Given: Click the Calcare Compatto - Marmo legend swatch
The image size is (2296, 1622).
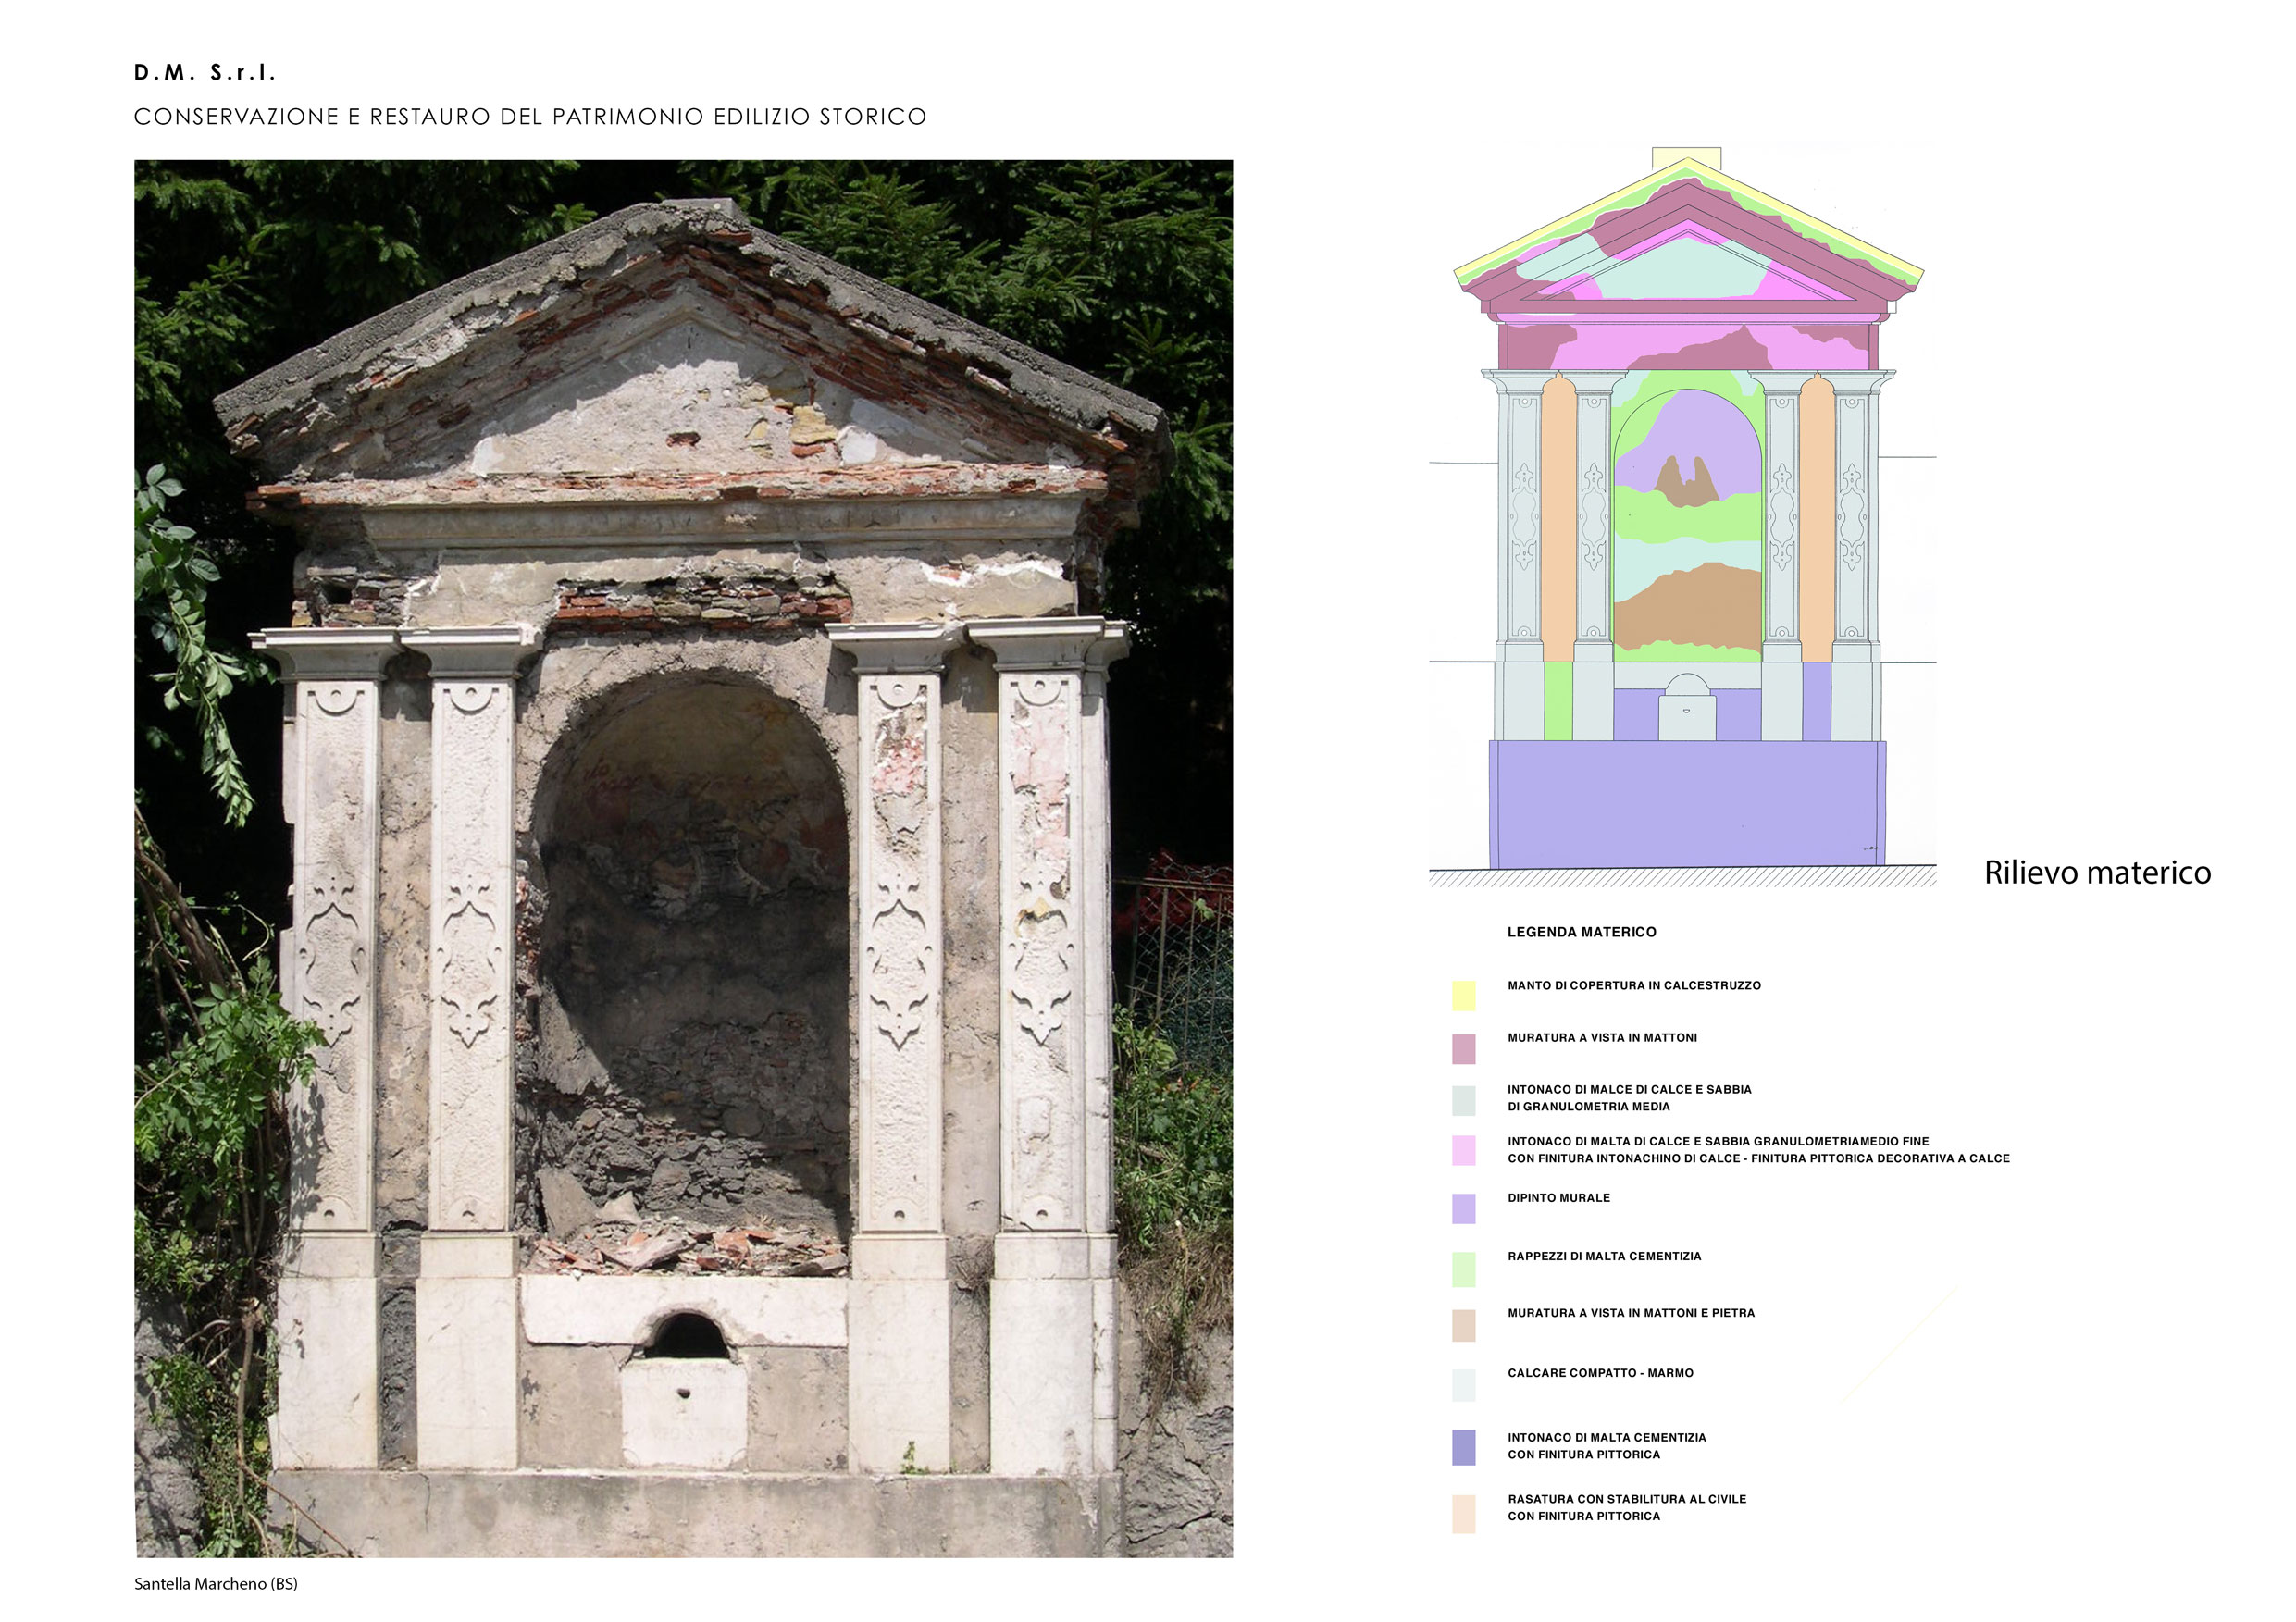Looking at the screenshot, I should [x=1463, y=1385].
